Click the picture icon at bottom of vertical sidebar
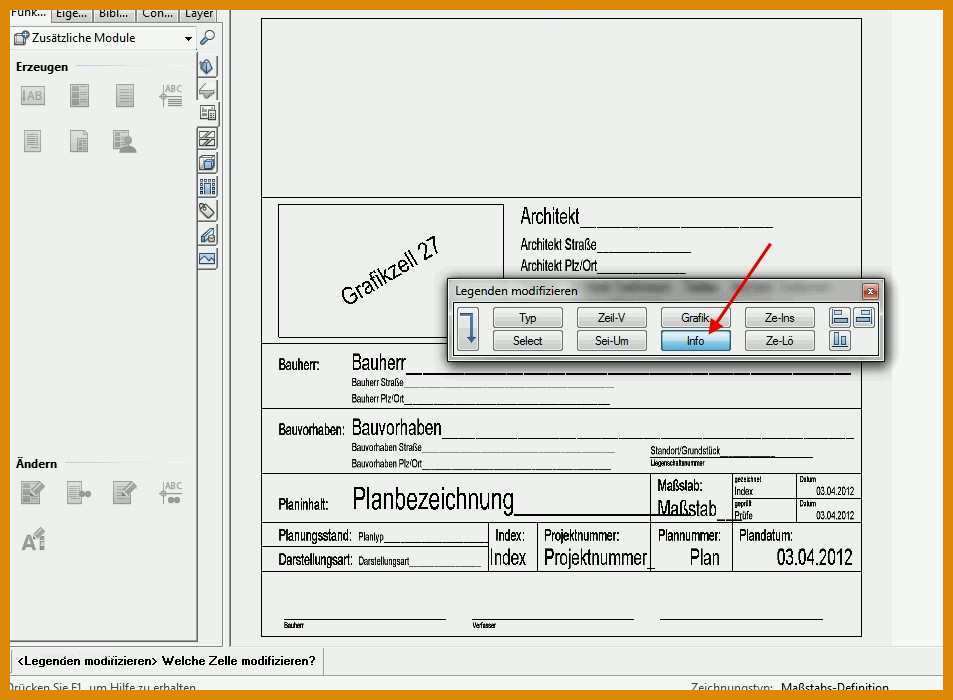Screen dimensions: 953x700 coord(207,258)
